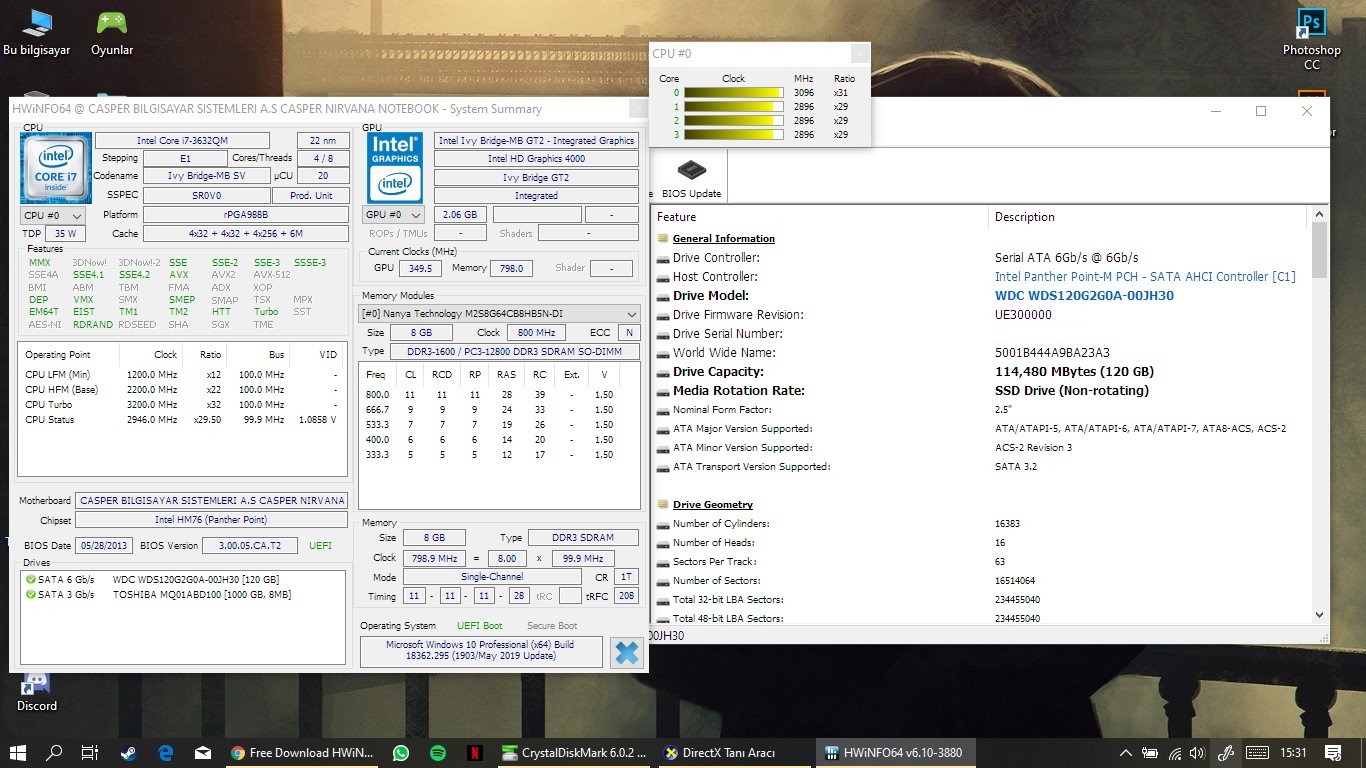Open Spotify from the taskbar
1366x768 pixels.
[438, 753]
